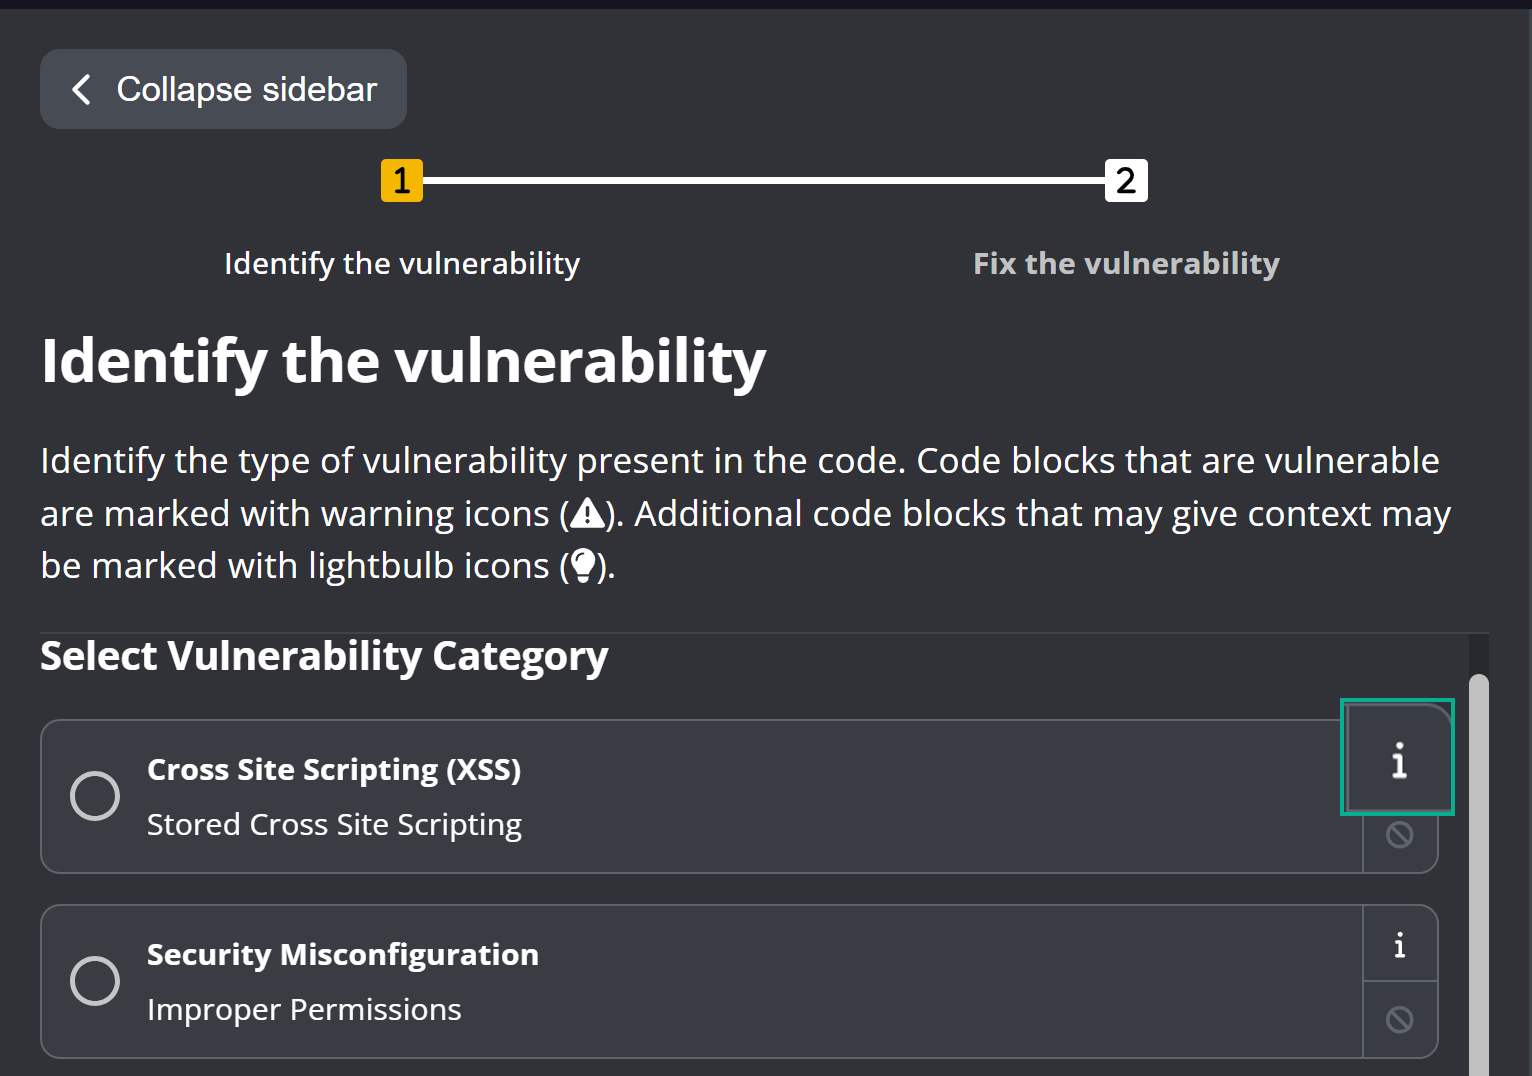
Task: Click the left chevron in Collapse sidebar
Action: tap(82, 89)
